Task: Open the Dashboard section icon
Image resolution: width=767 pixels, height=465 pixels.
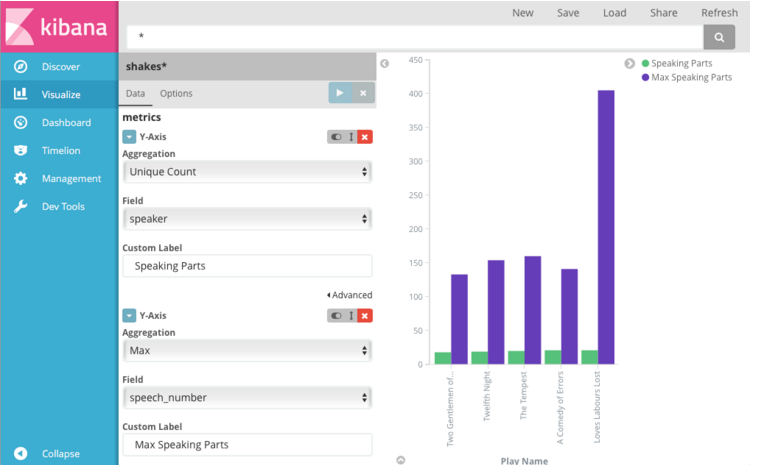Action: [x=21, y=123]
